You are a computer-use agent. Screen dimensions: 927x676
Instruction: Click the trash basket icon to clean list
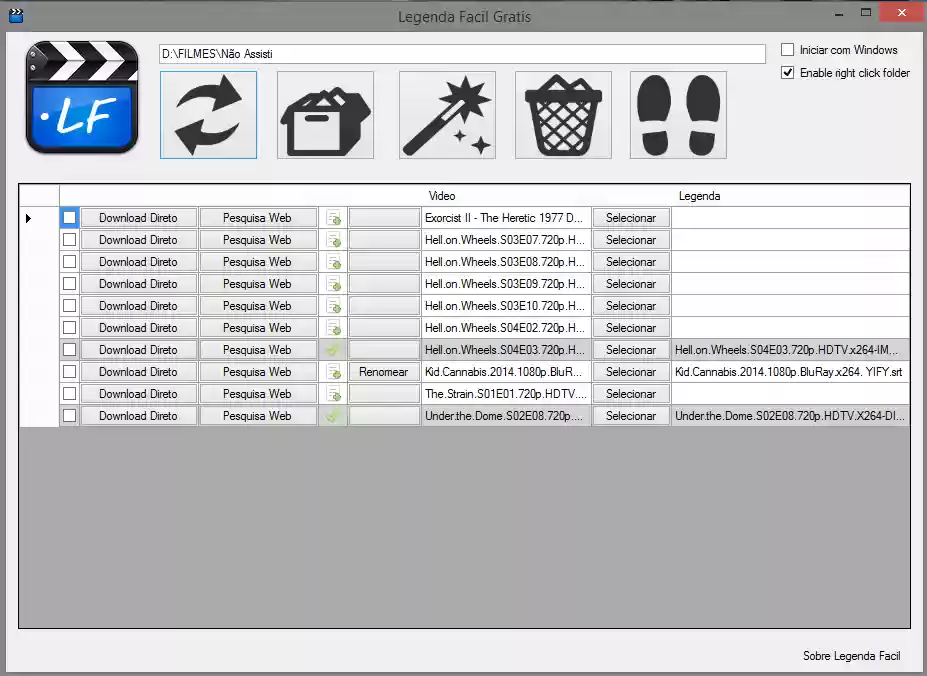point(562,115)
